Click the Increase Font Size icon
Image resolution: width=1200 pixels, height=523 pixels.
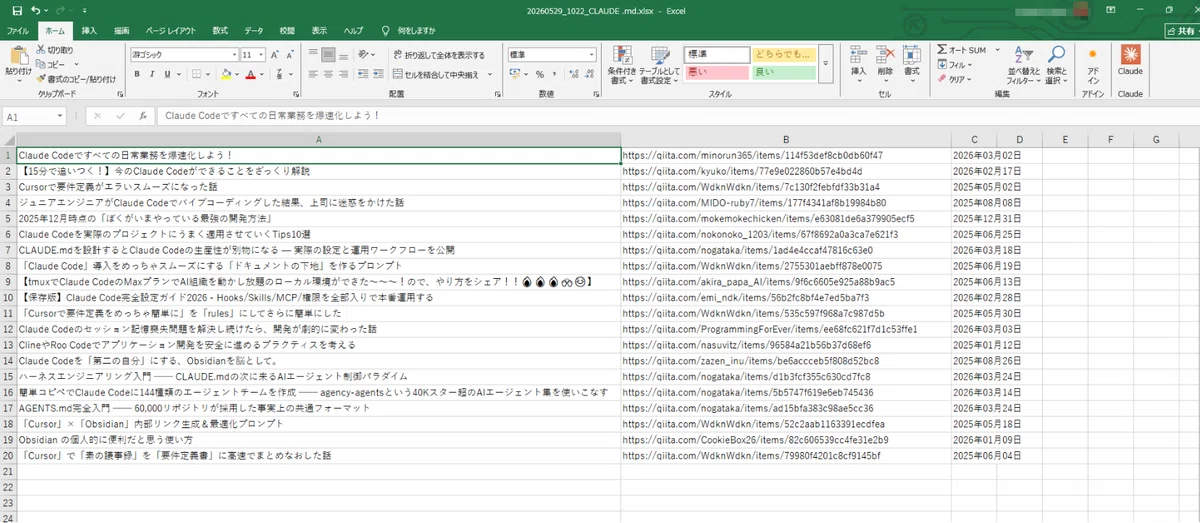(273, 55)
